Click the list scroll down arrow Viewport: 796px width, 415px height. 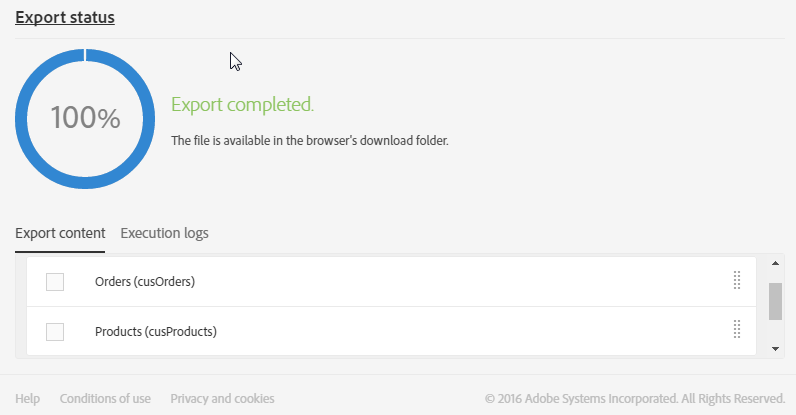775,348
